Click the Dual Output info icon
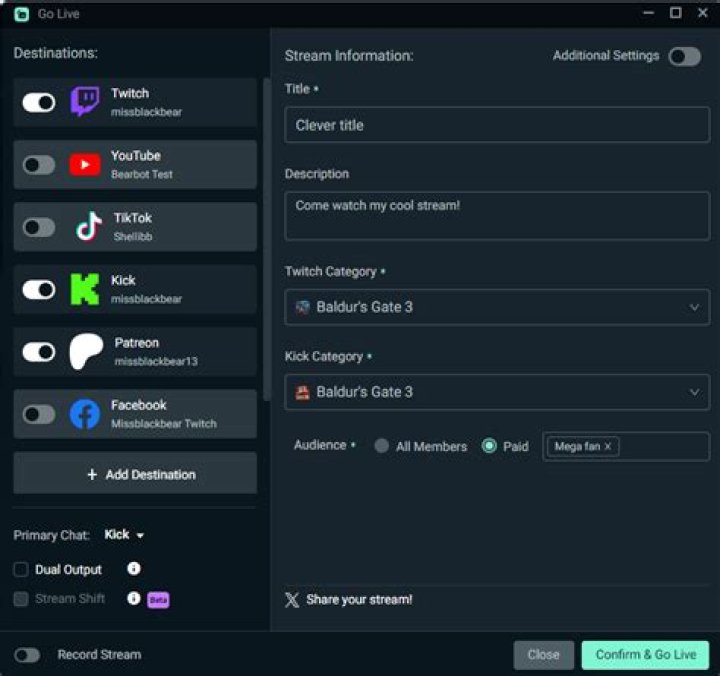This screenshot has width=720, height=676. pyautogui.click(x=134, y=569)
